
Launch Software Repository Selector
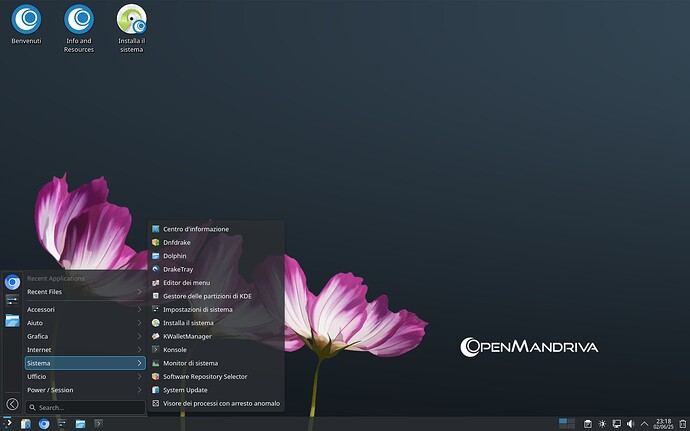pyautogui.click(x=216, y=377)
